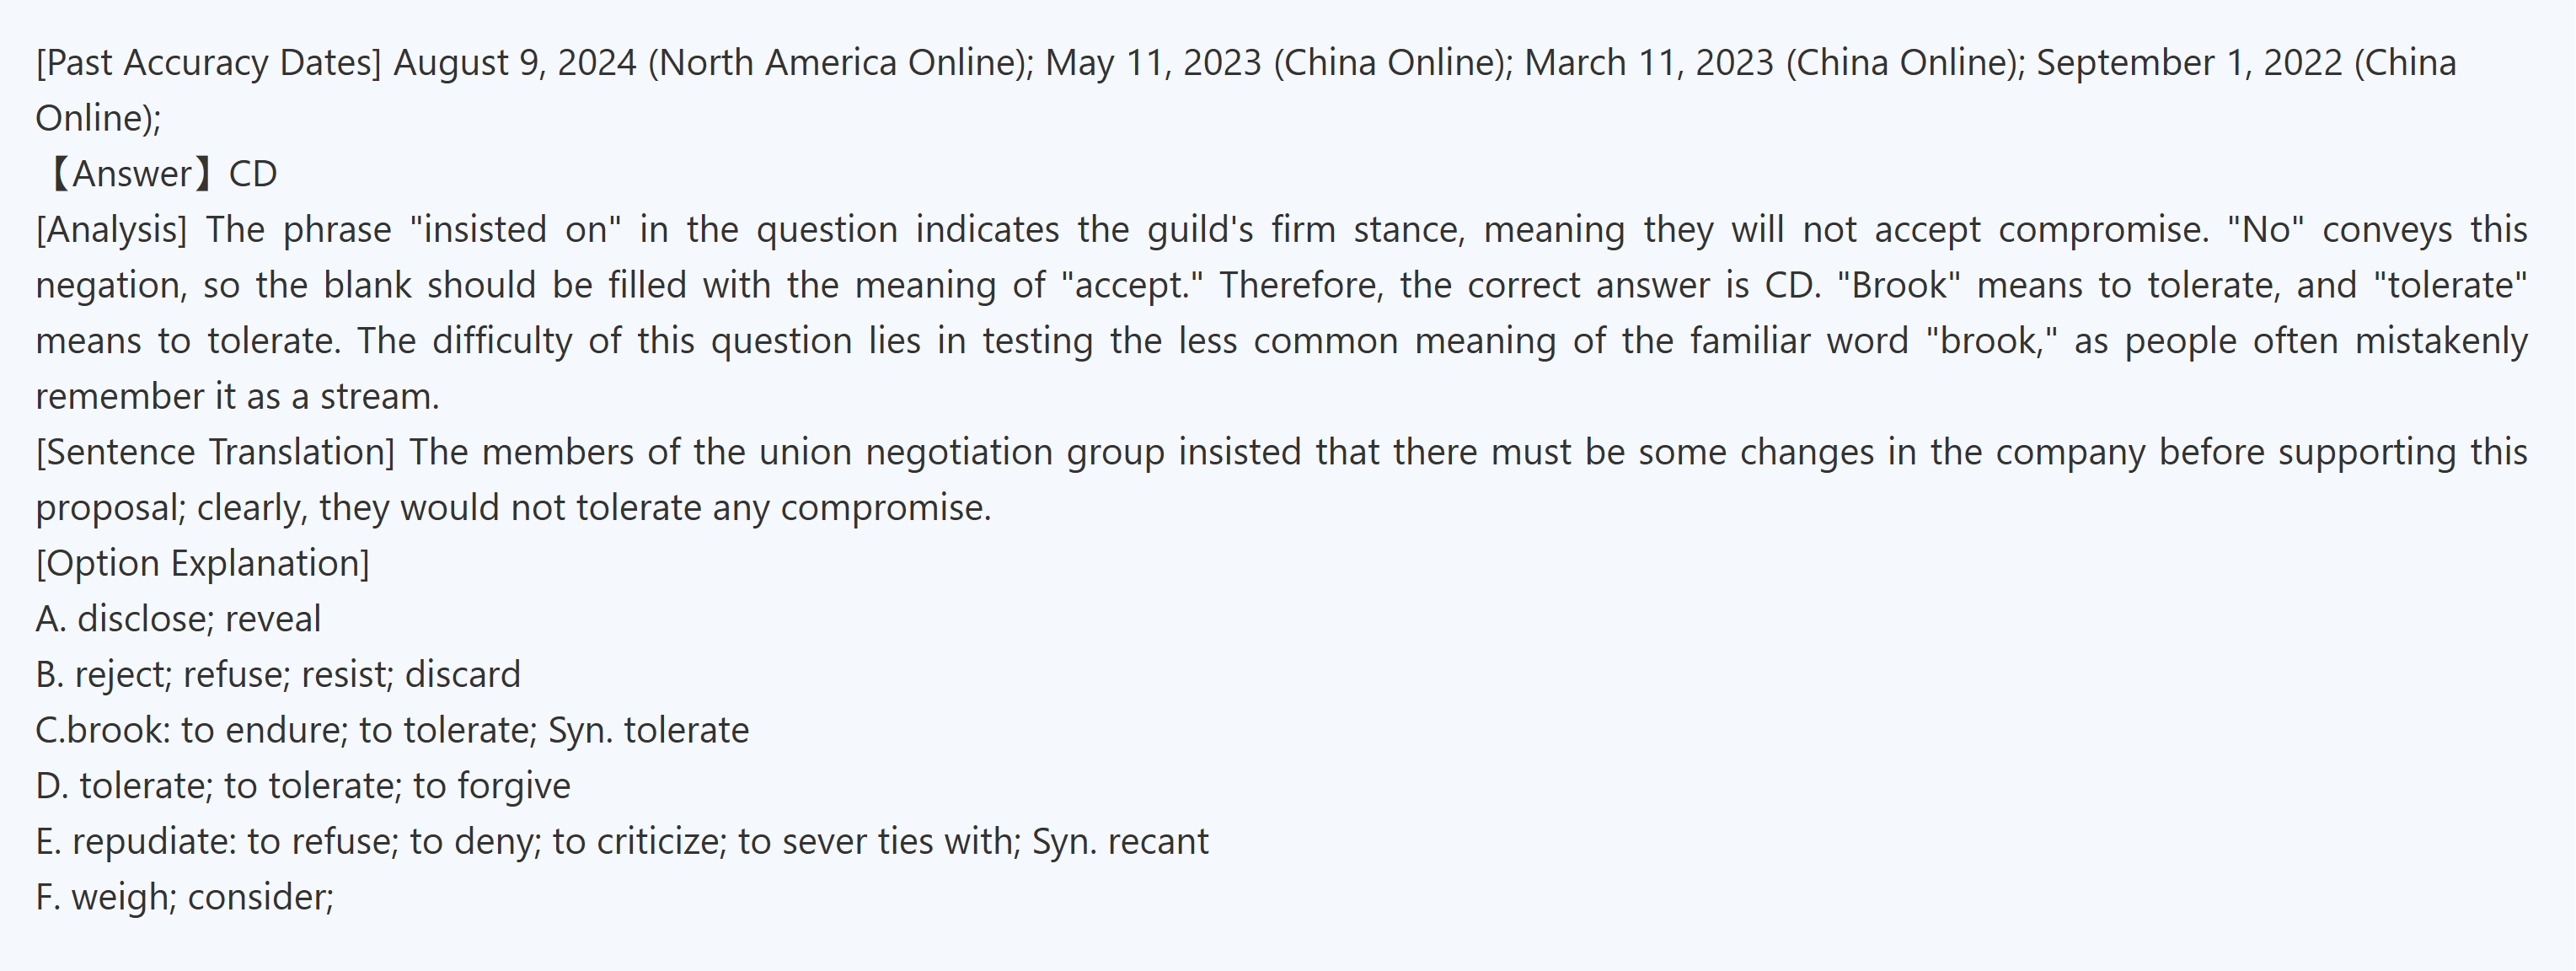Click "Syn. recant" in option E
This screenshot has width=2576, height=971.
[1120, 842]
